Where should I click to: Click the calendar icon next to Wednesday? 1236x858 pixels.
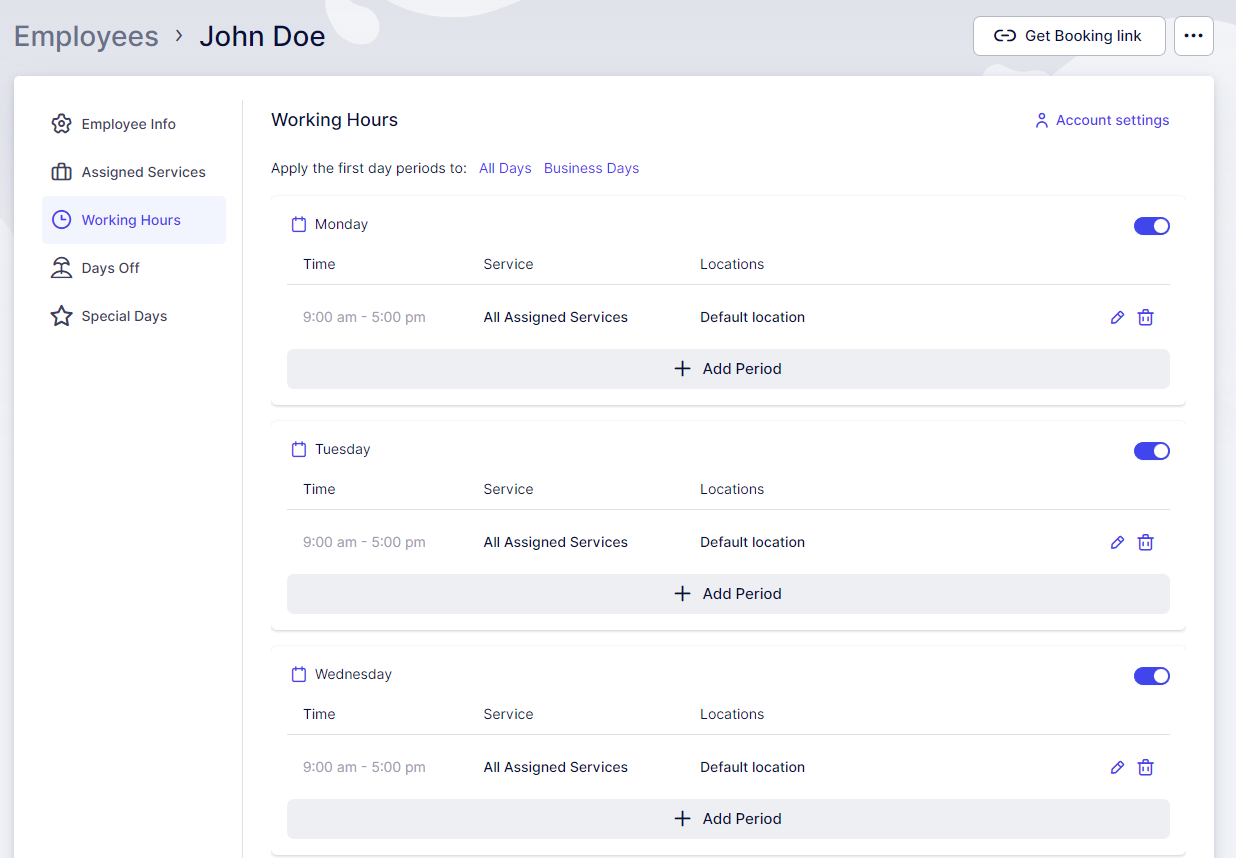coord(298,674)
